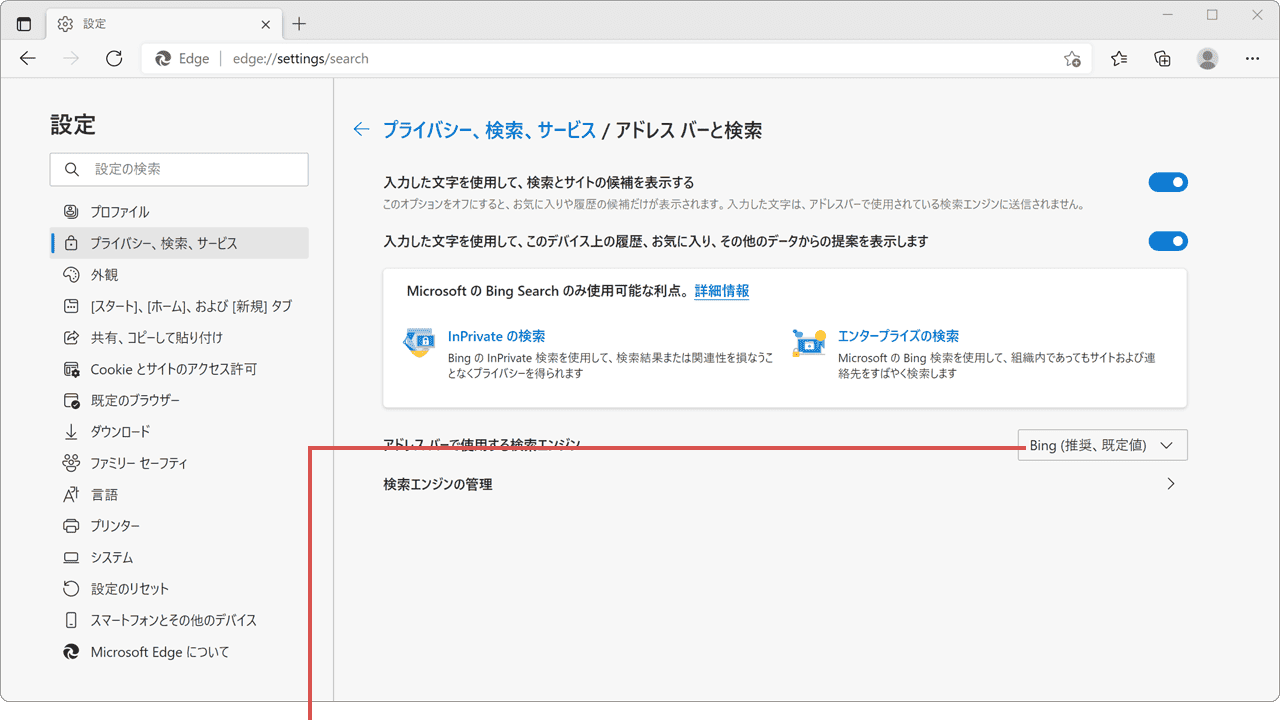Open ファミリー セーフティ settings
1280x720 pixels.
click(179, 463)
